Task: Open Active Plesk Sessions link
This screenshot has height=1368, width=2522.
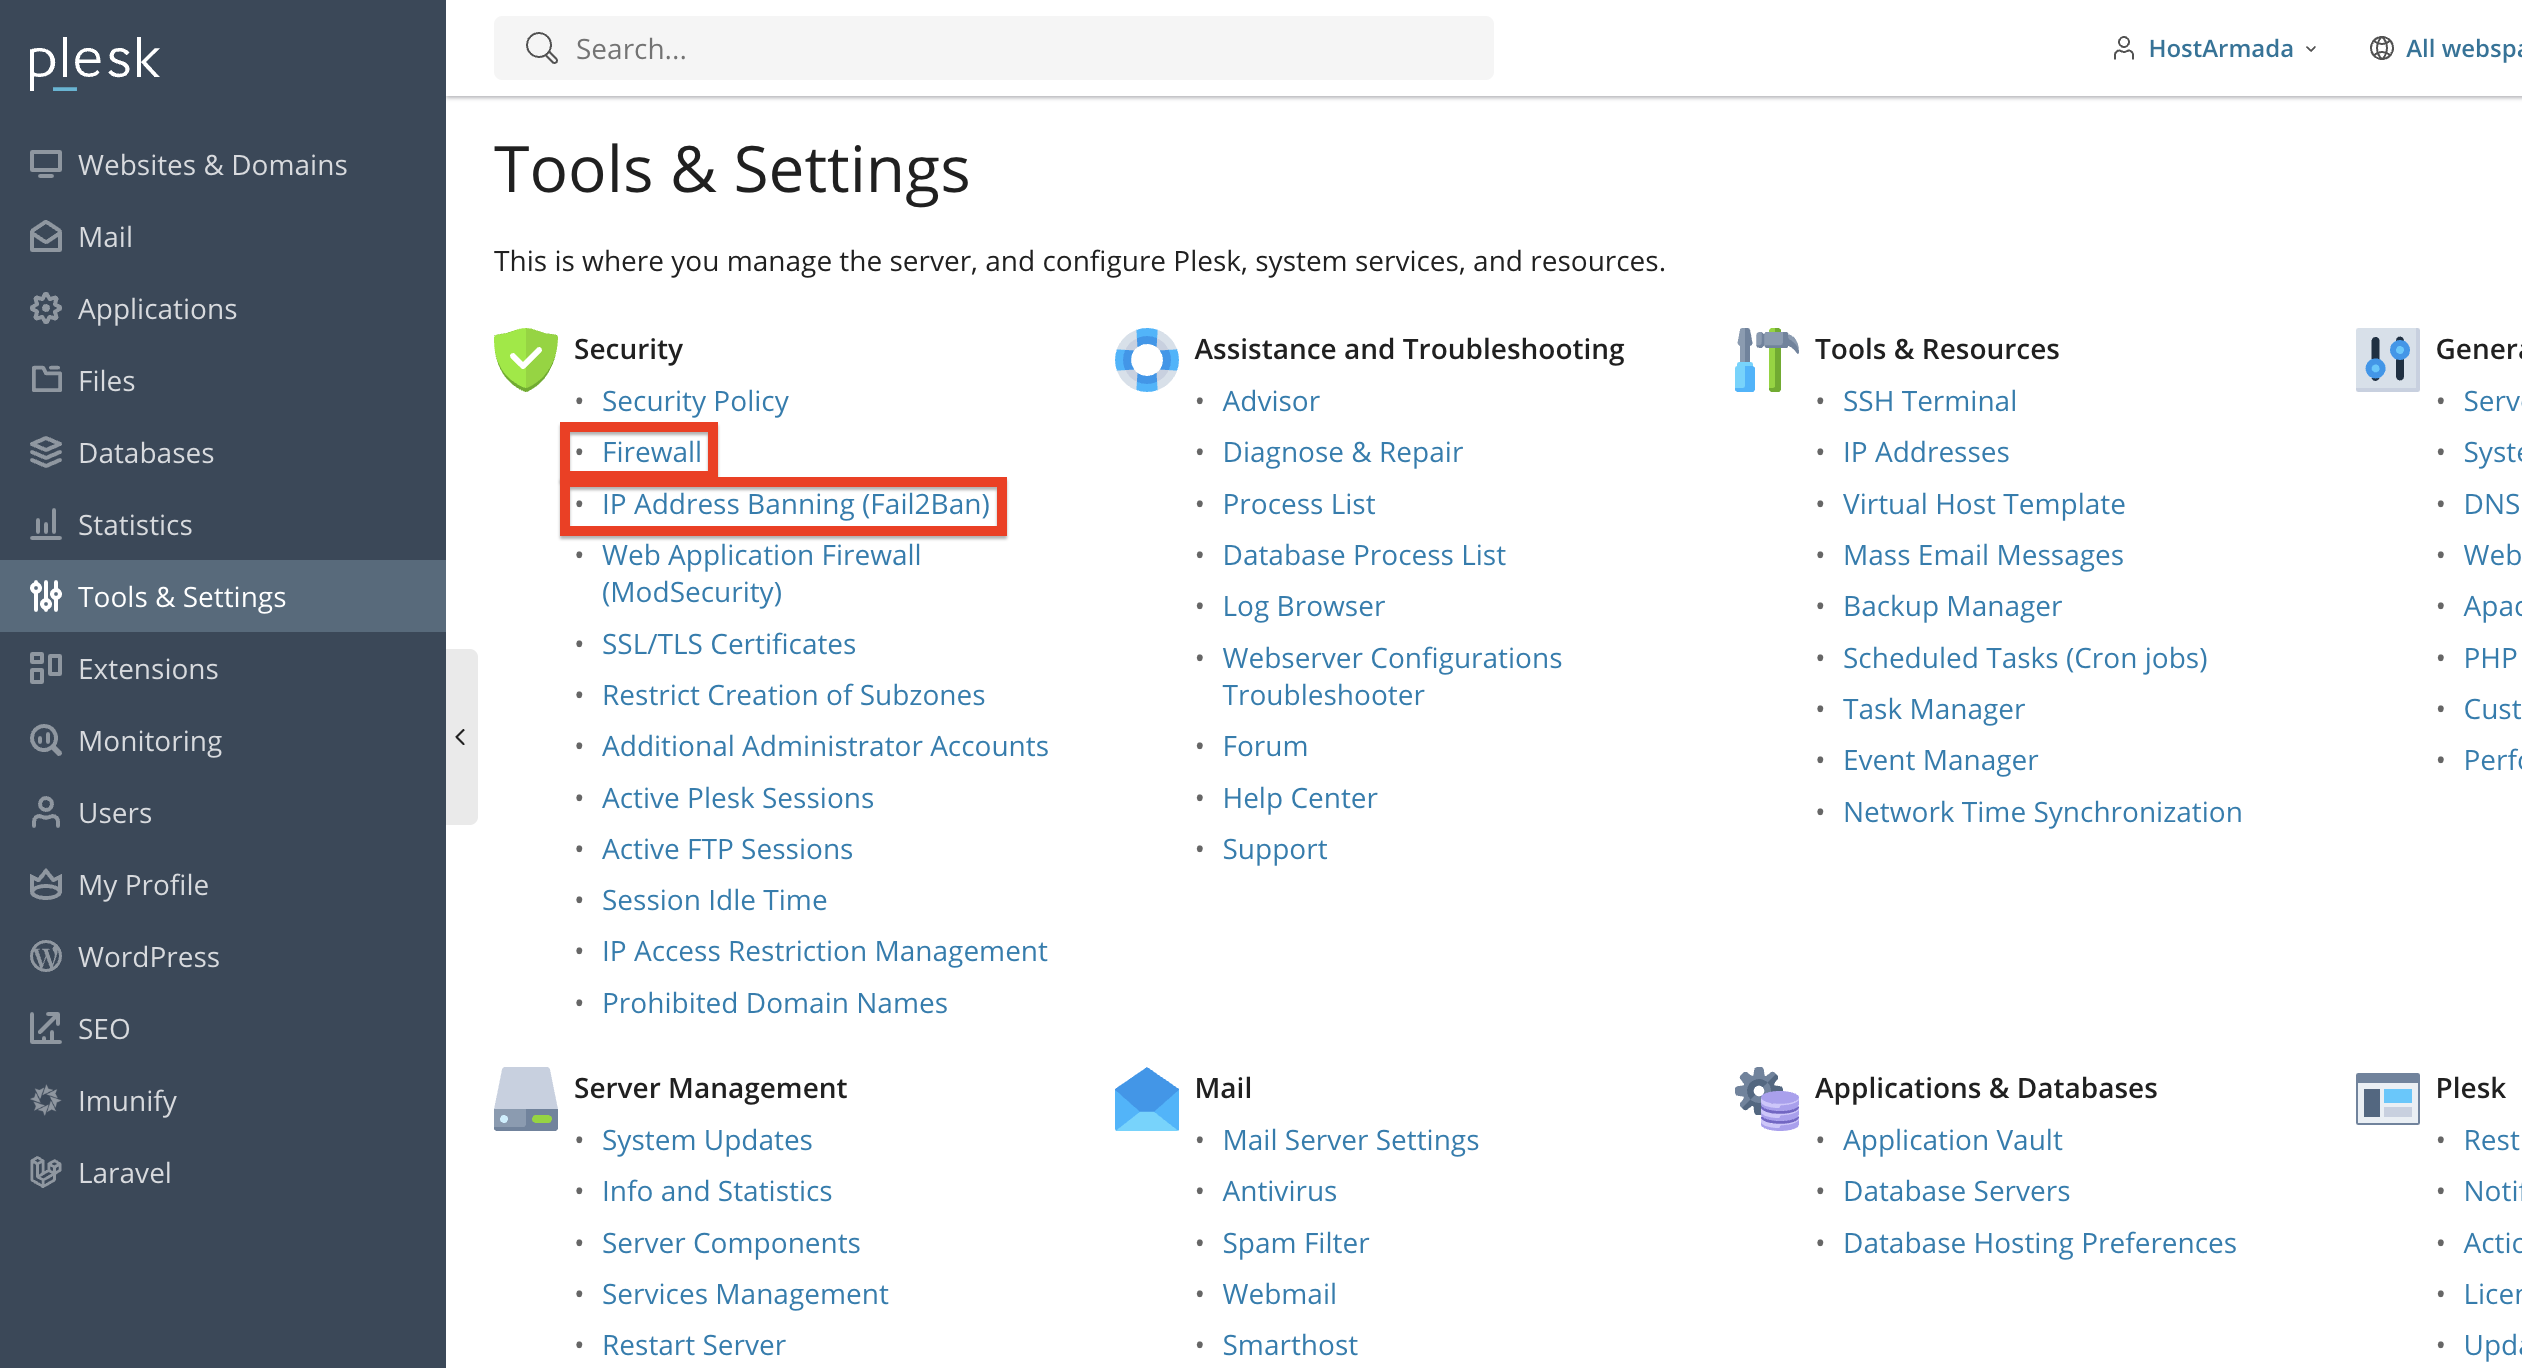Action: (738, 798)
